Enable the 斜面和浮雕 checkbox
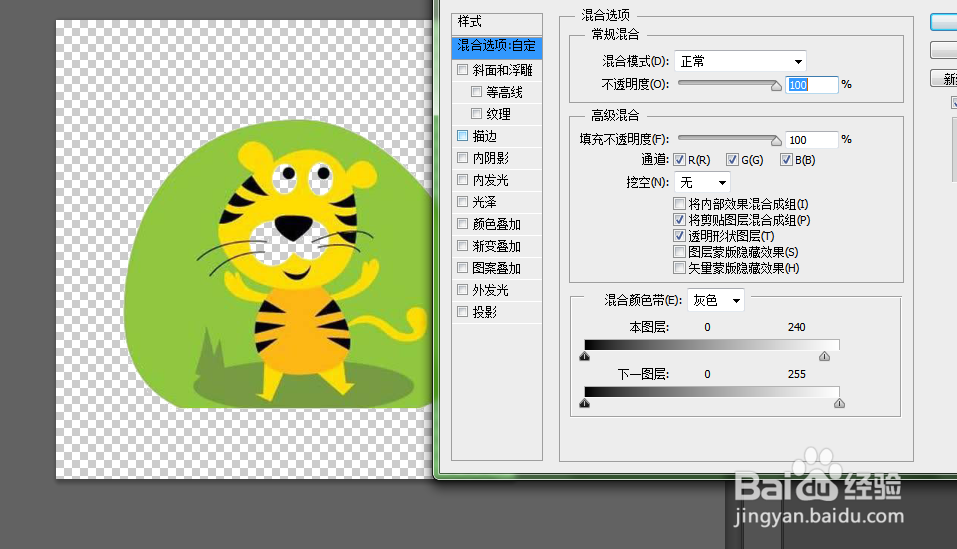The image size is (957, 549). pyautogui.click(x=463, y=70)
